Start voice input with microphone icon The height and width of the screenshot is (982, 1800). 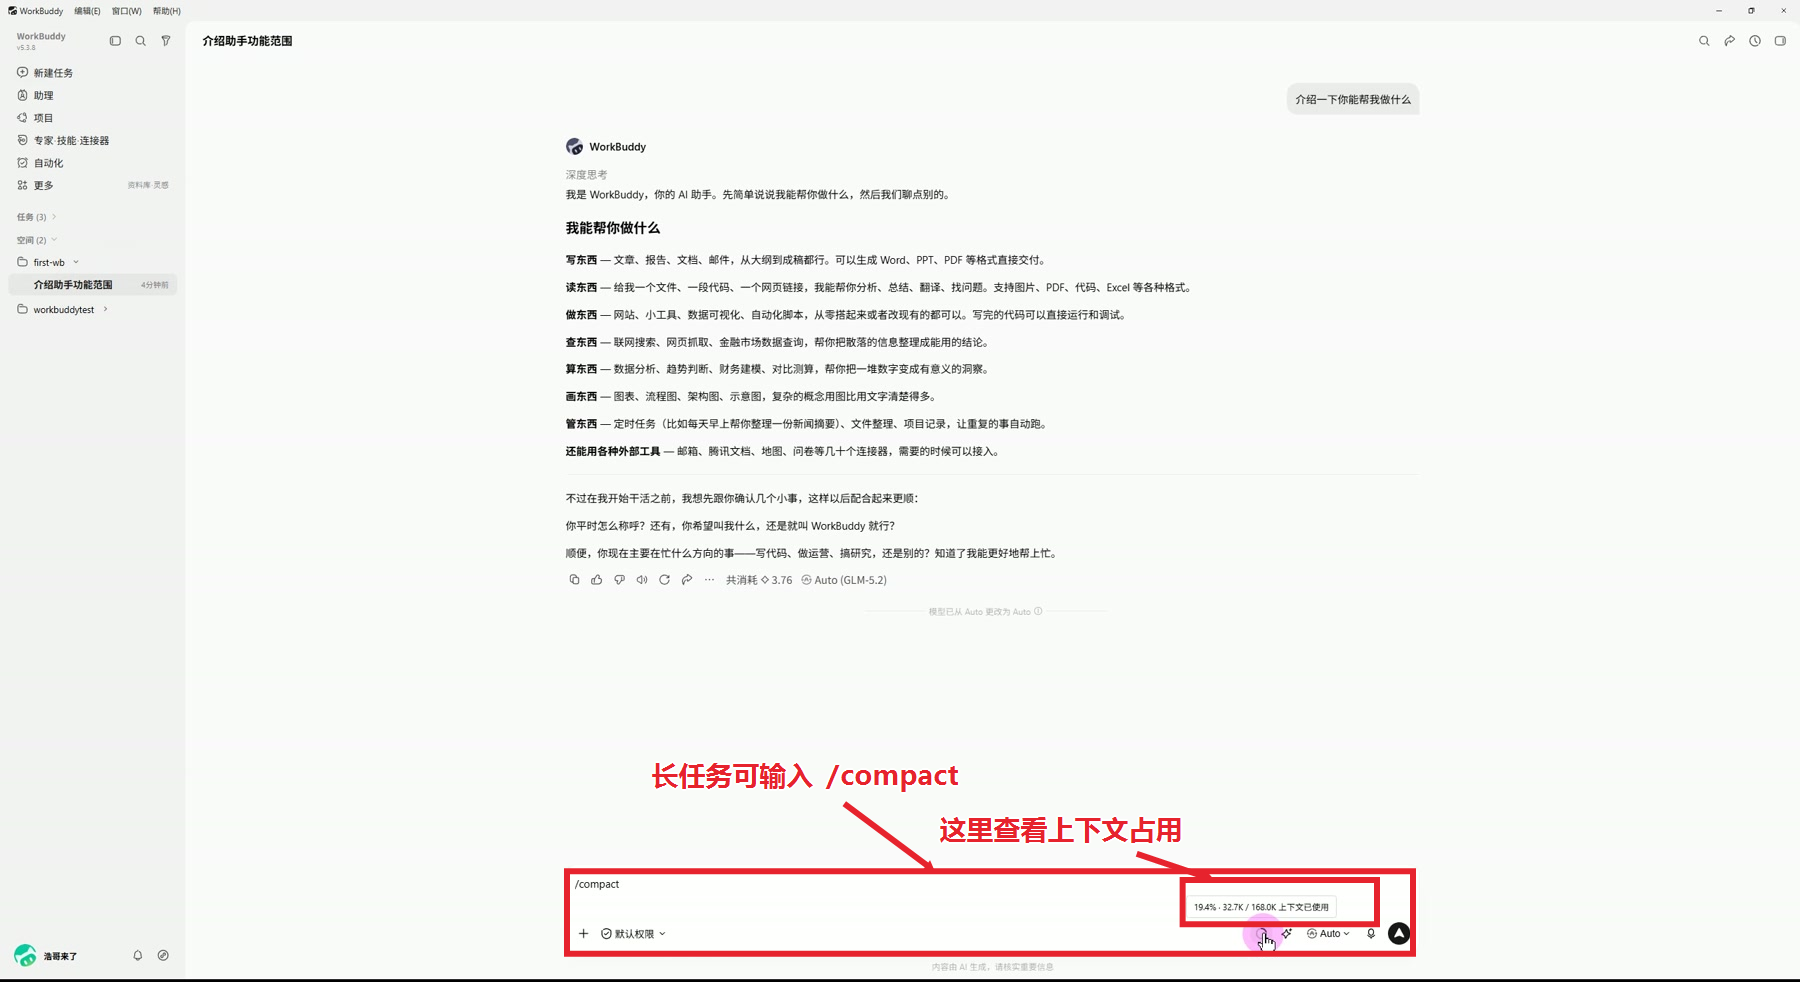point(1371,934)
